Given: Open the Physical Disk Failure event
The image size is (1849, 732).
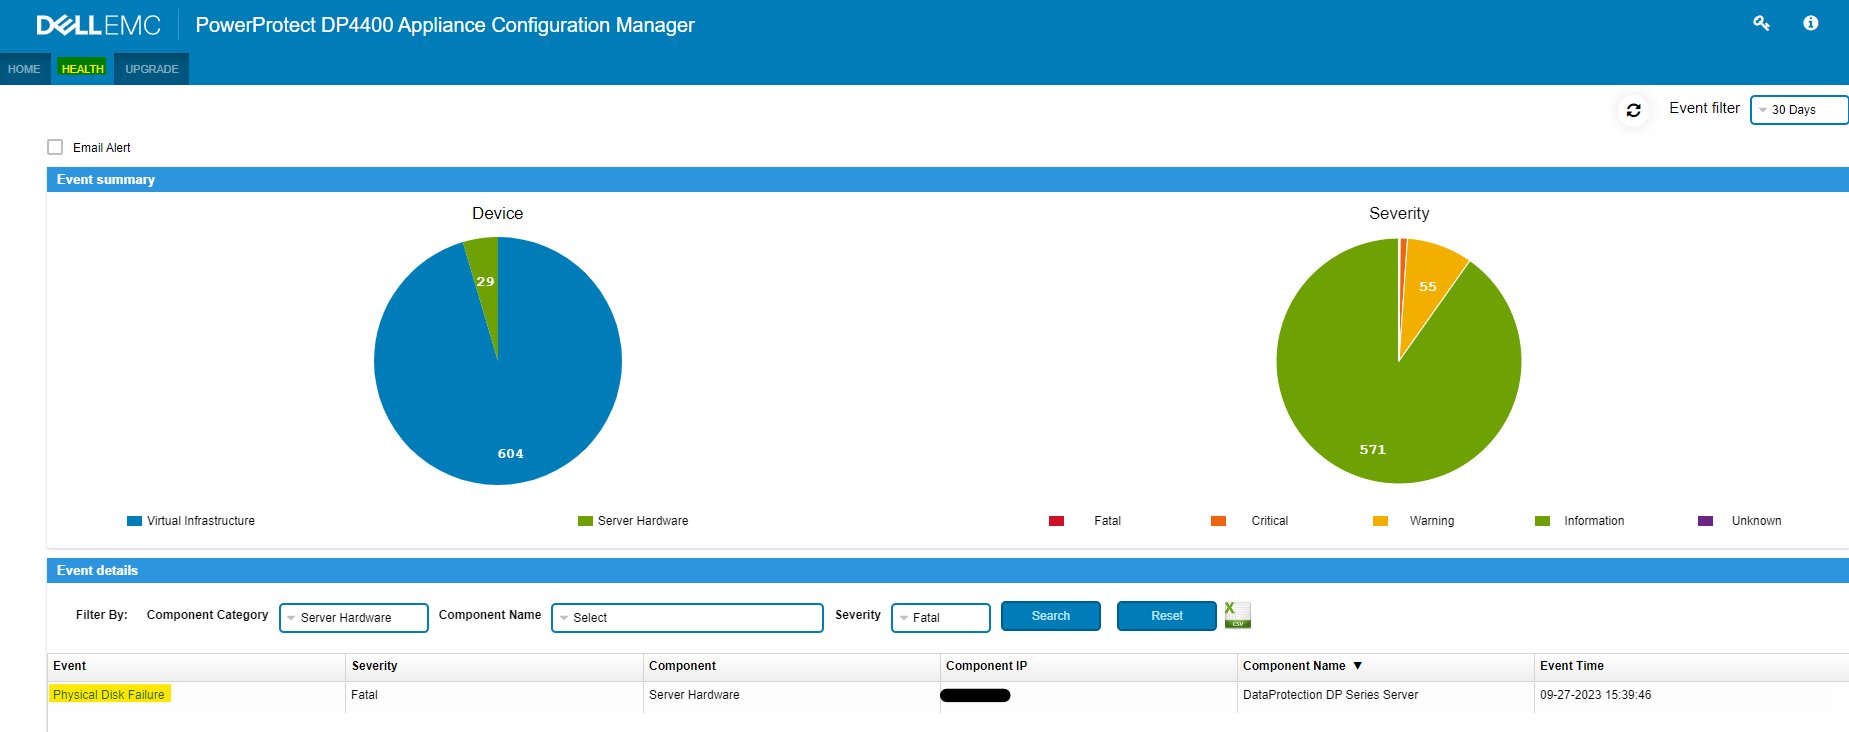Looking at the screenshot, I should [109, 695].
